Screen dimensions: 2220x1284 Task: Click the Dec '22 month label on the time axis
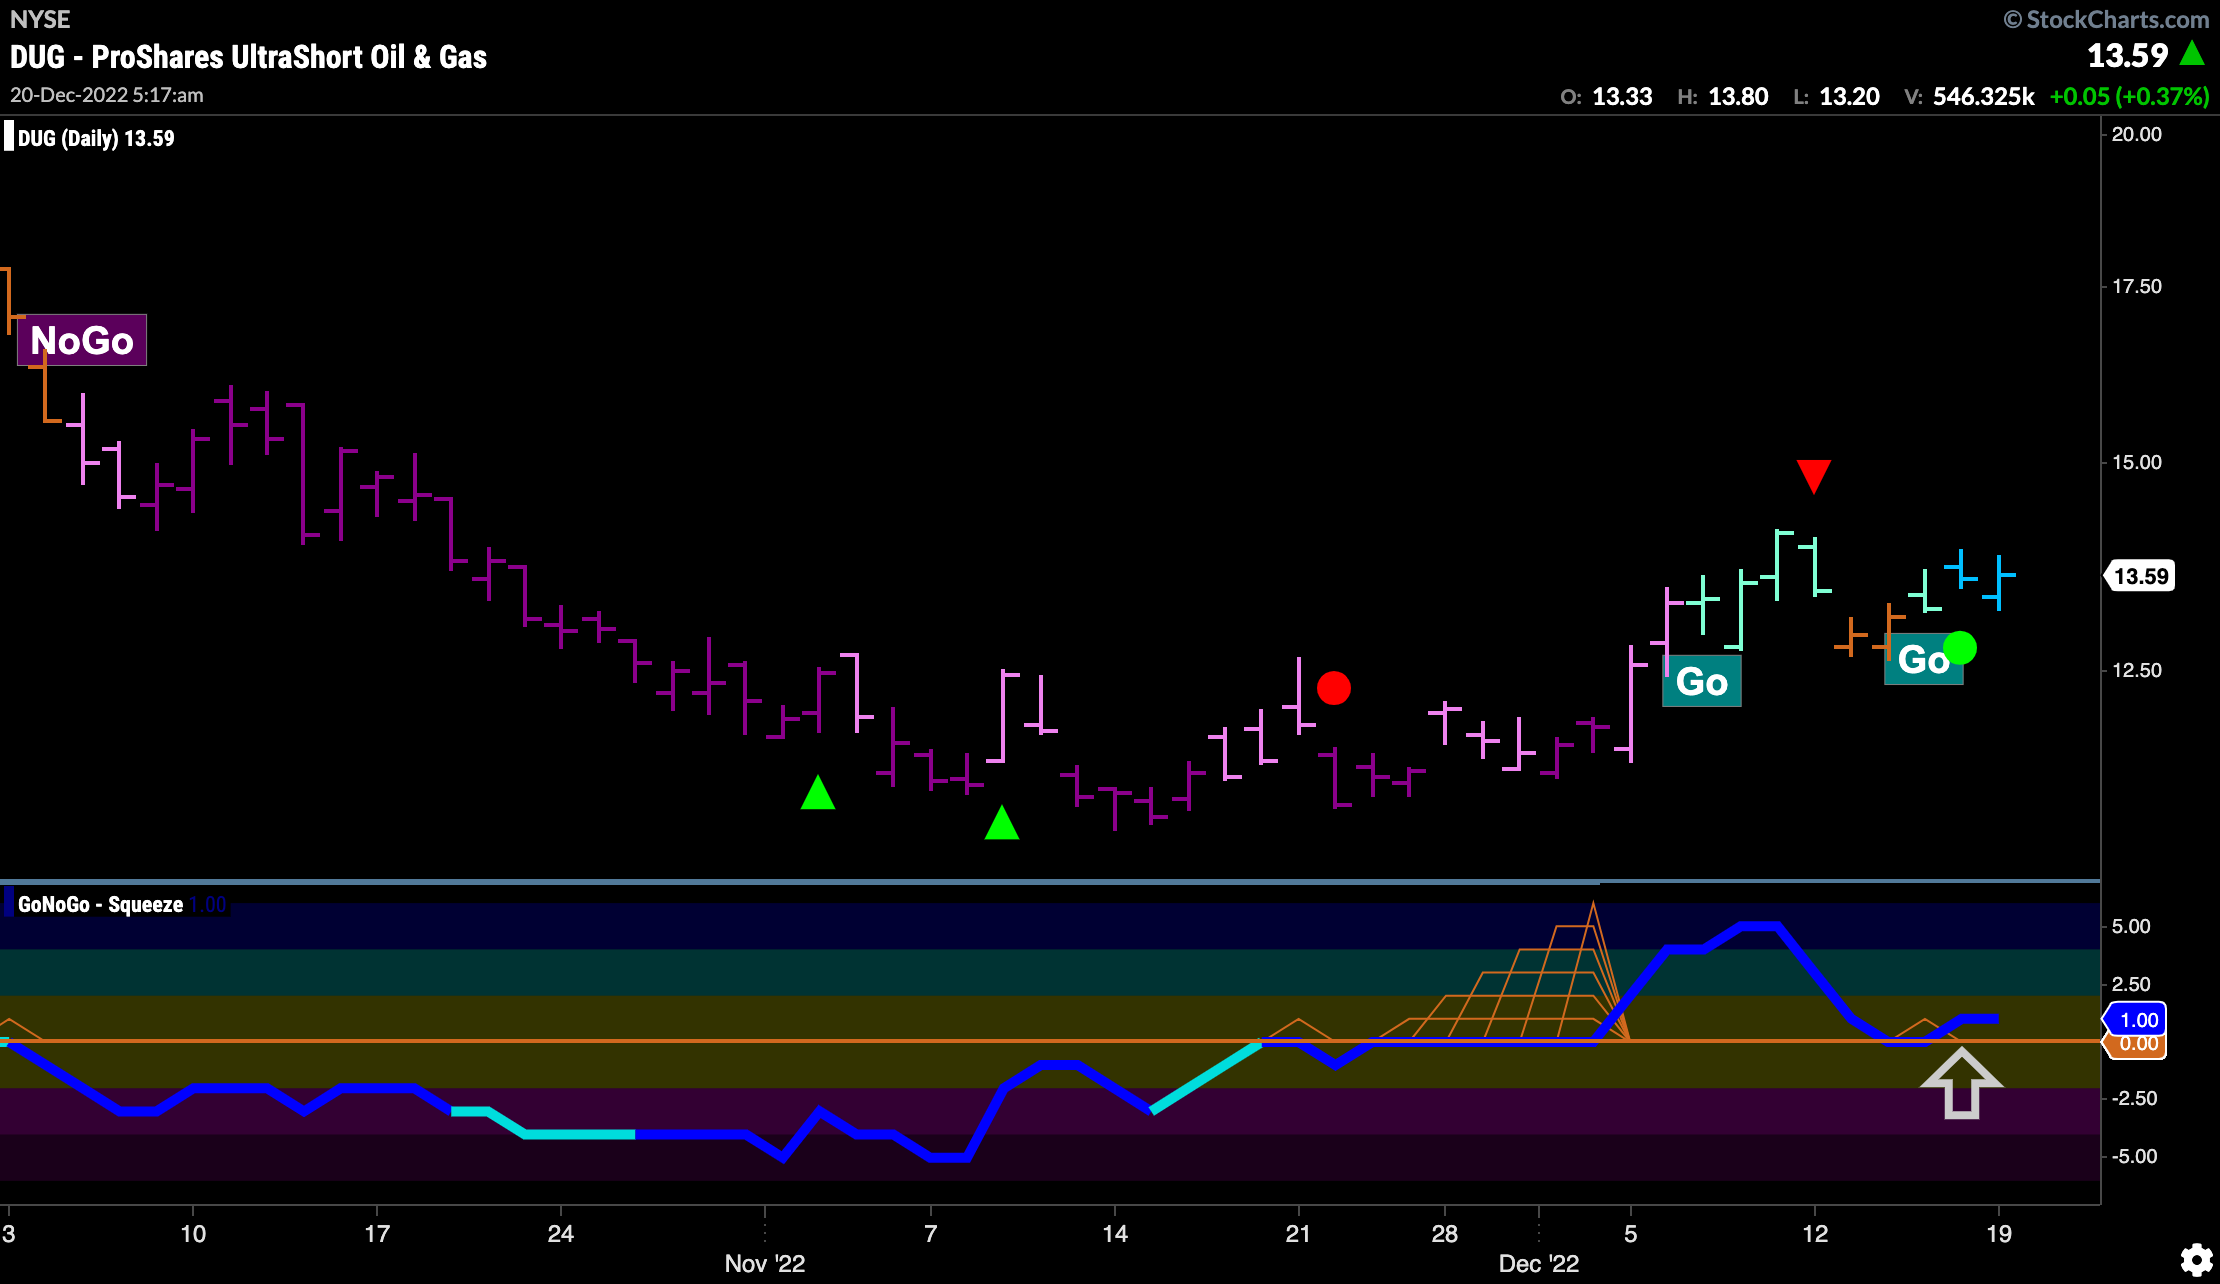point(1538,1263)
